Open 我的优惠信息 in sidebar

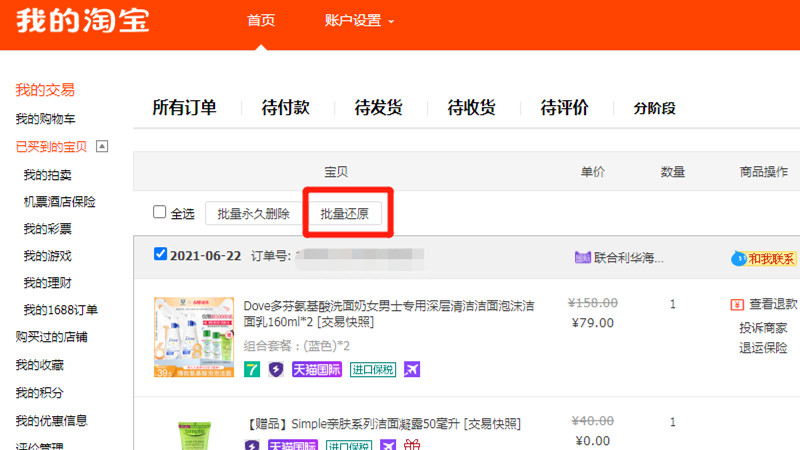[52, 421]
